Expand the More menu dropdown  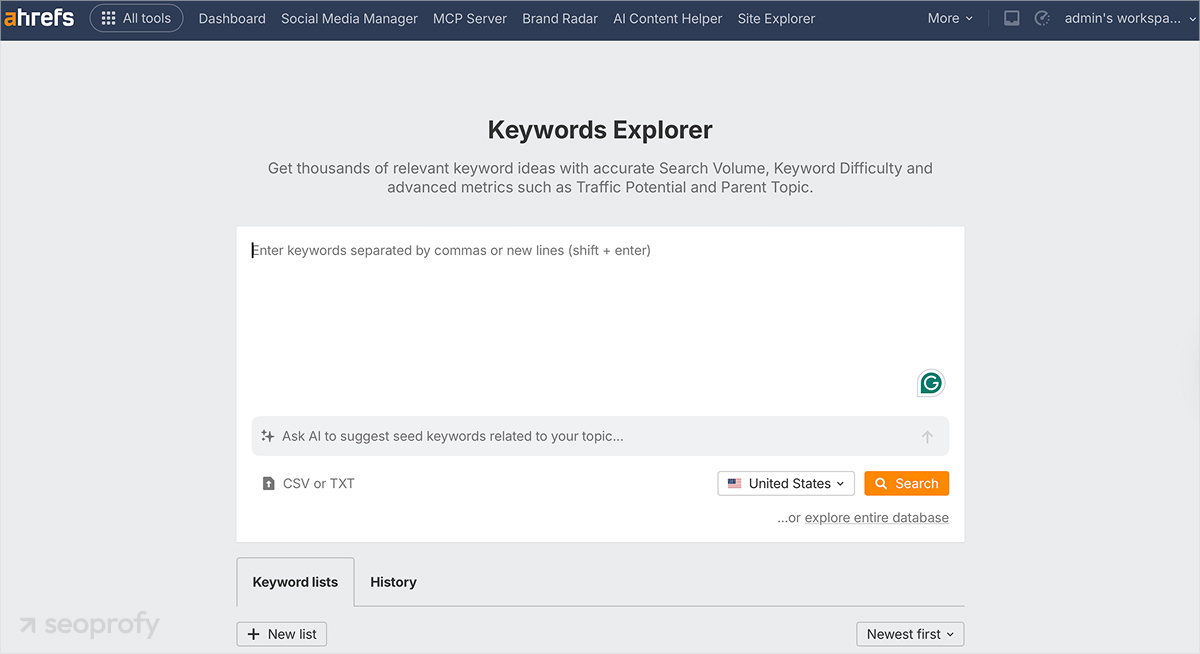(x=948, y=17)
